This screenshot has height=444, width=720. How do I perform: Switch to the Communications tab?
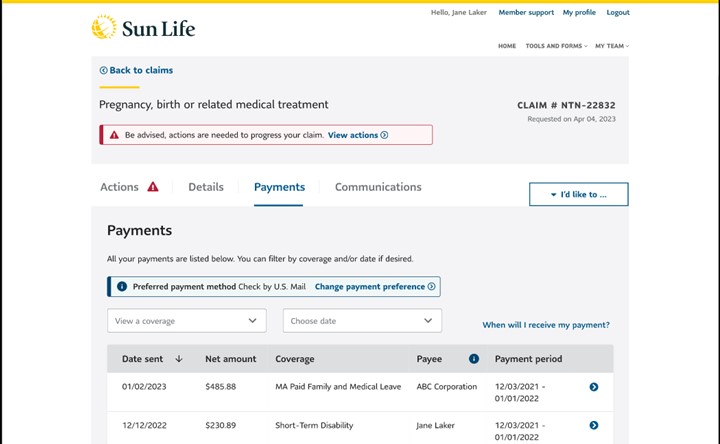378,187
